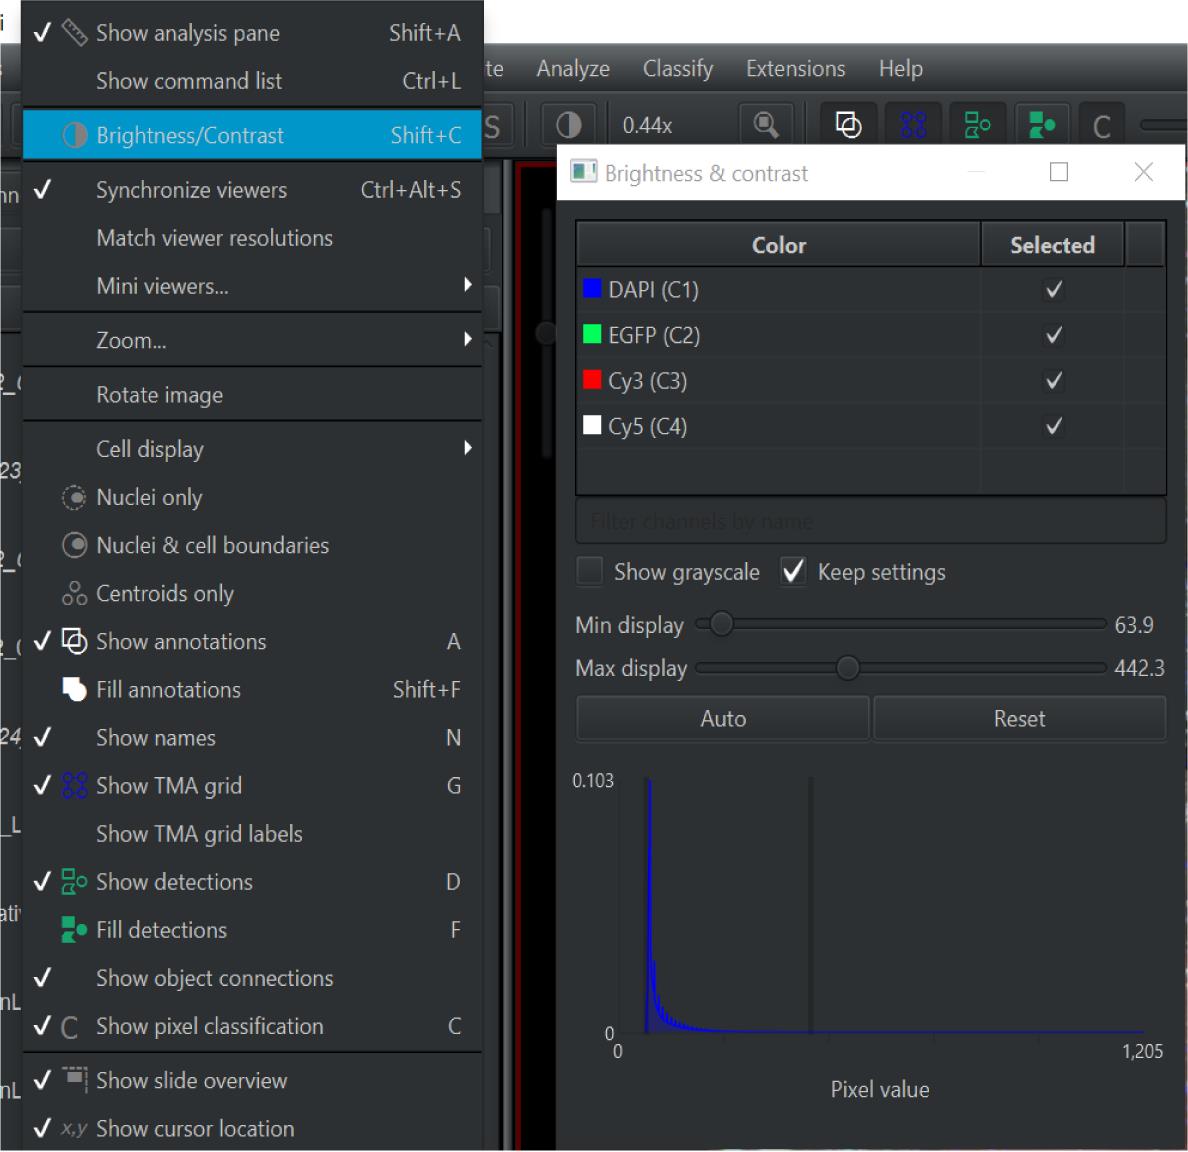Toggle the TMA grid toolbar icon
Viewport: 1188px width, 1152px height.
pos(913,125)
